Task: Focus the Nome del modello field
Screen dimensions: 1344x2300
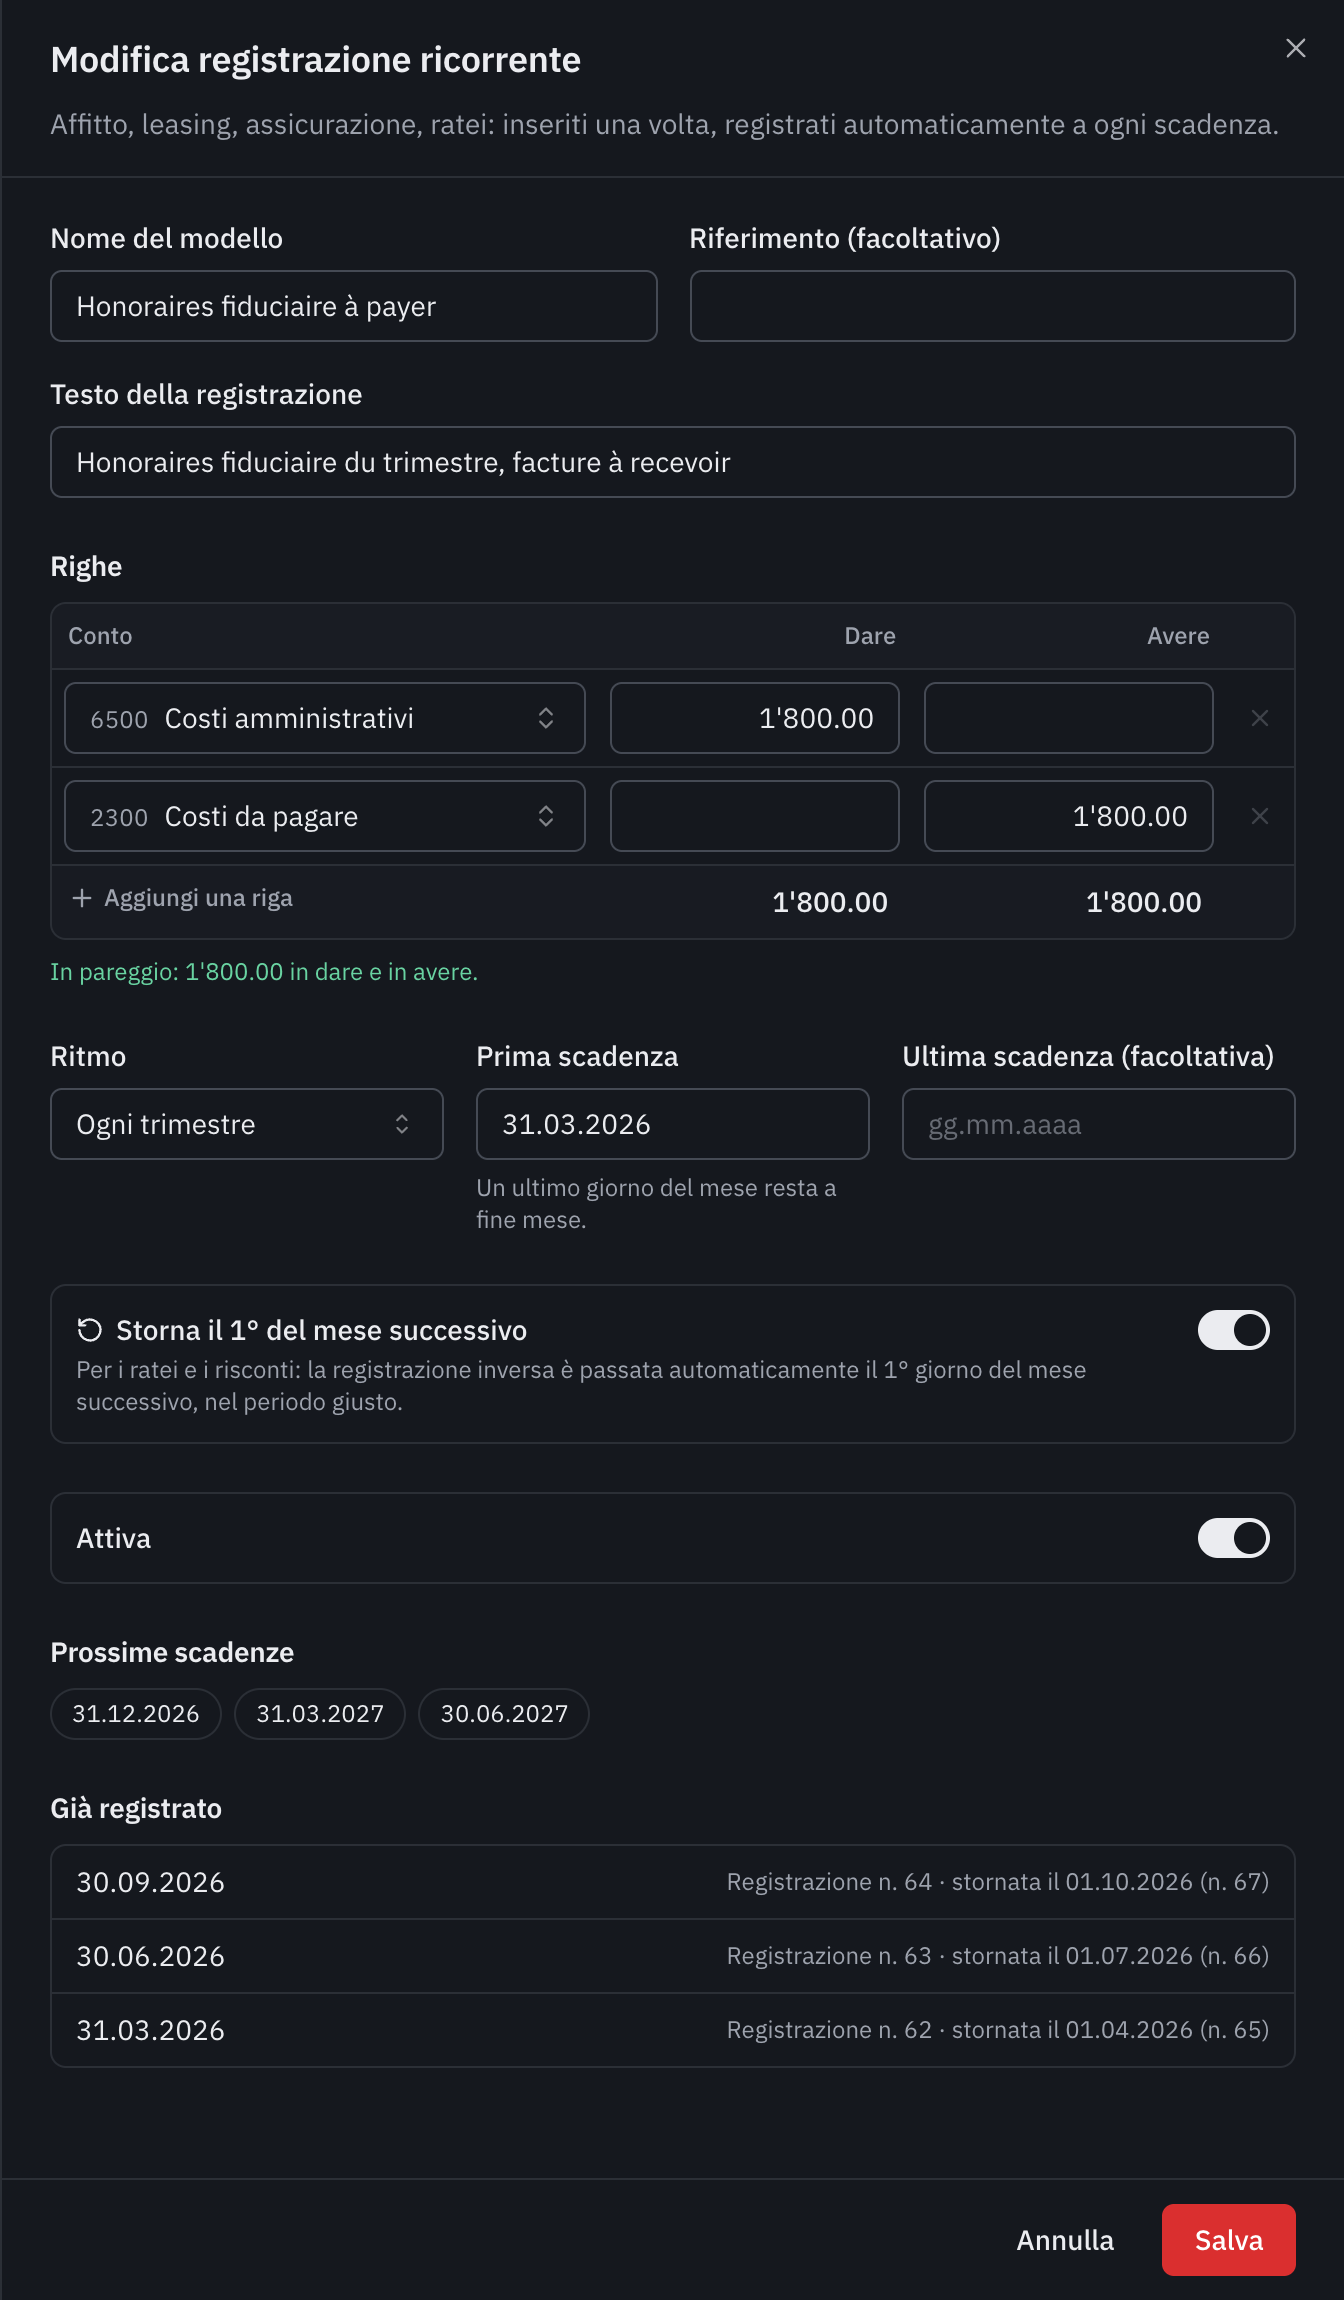Action: 354,306
